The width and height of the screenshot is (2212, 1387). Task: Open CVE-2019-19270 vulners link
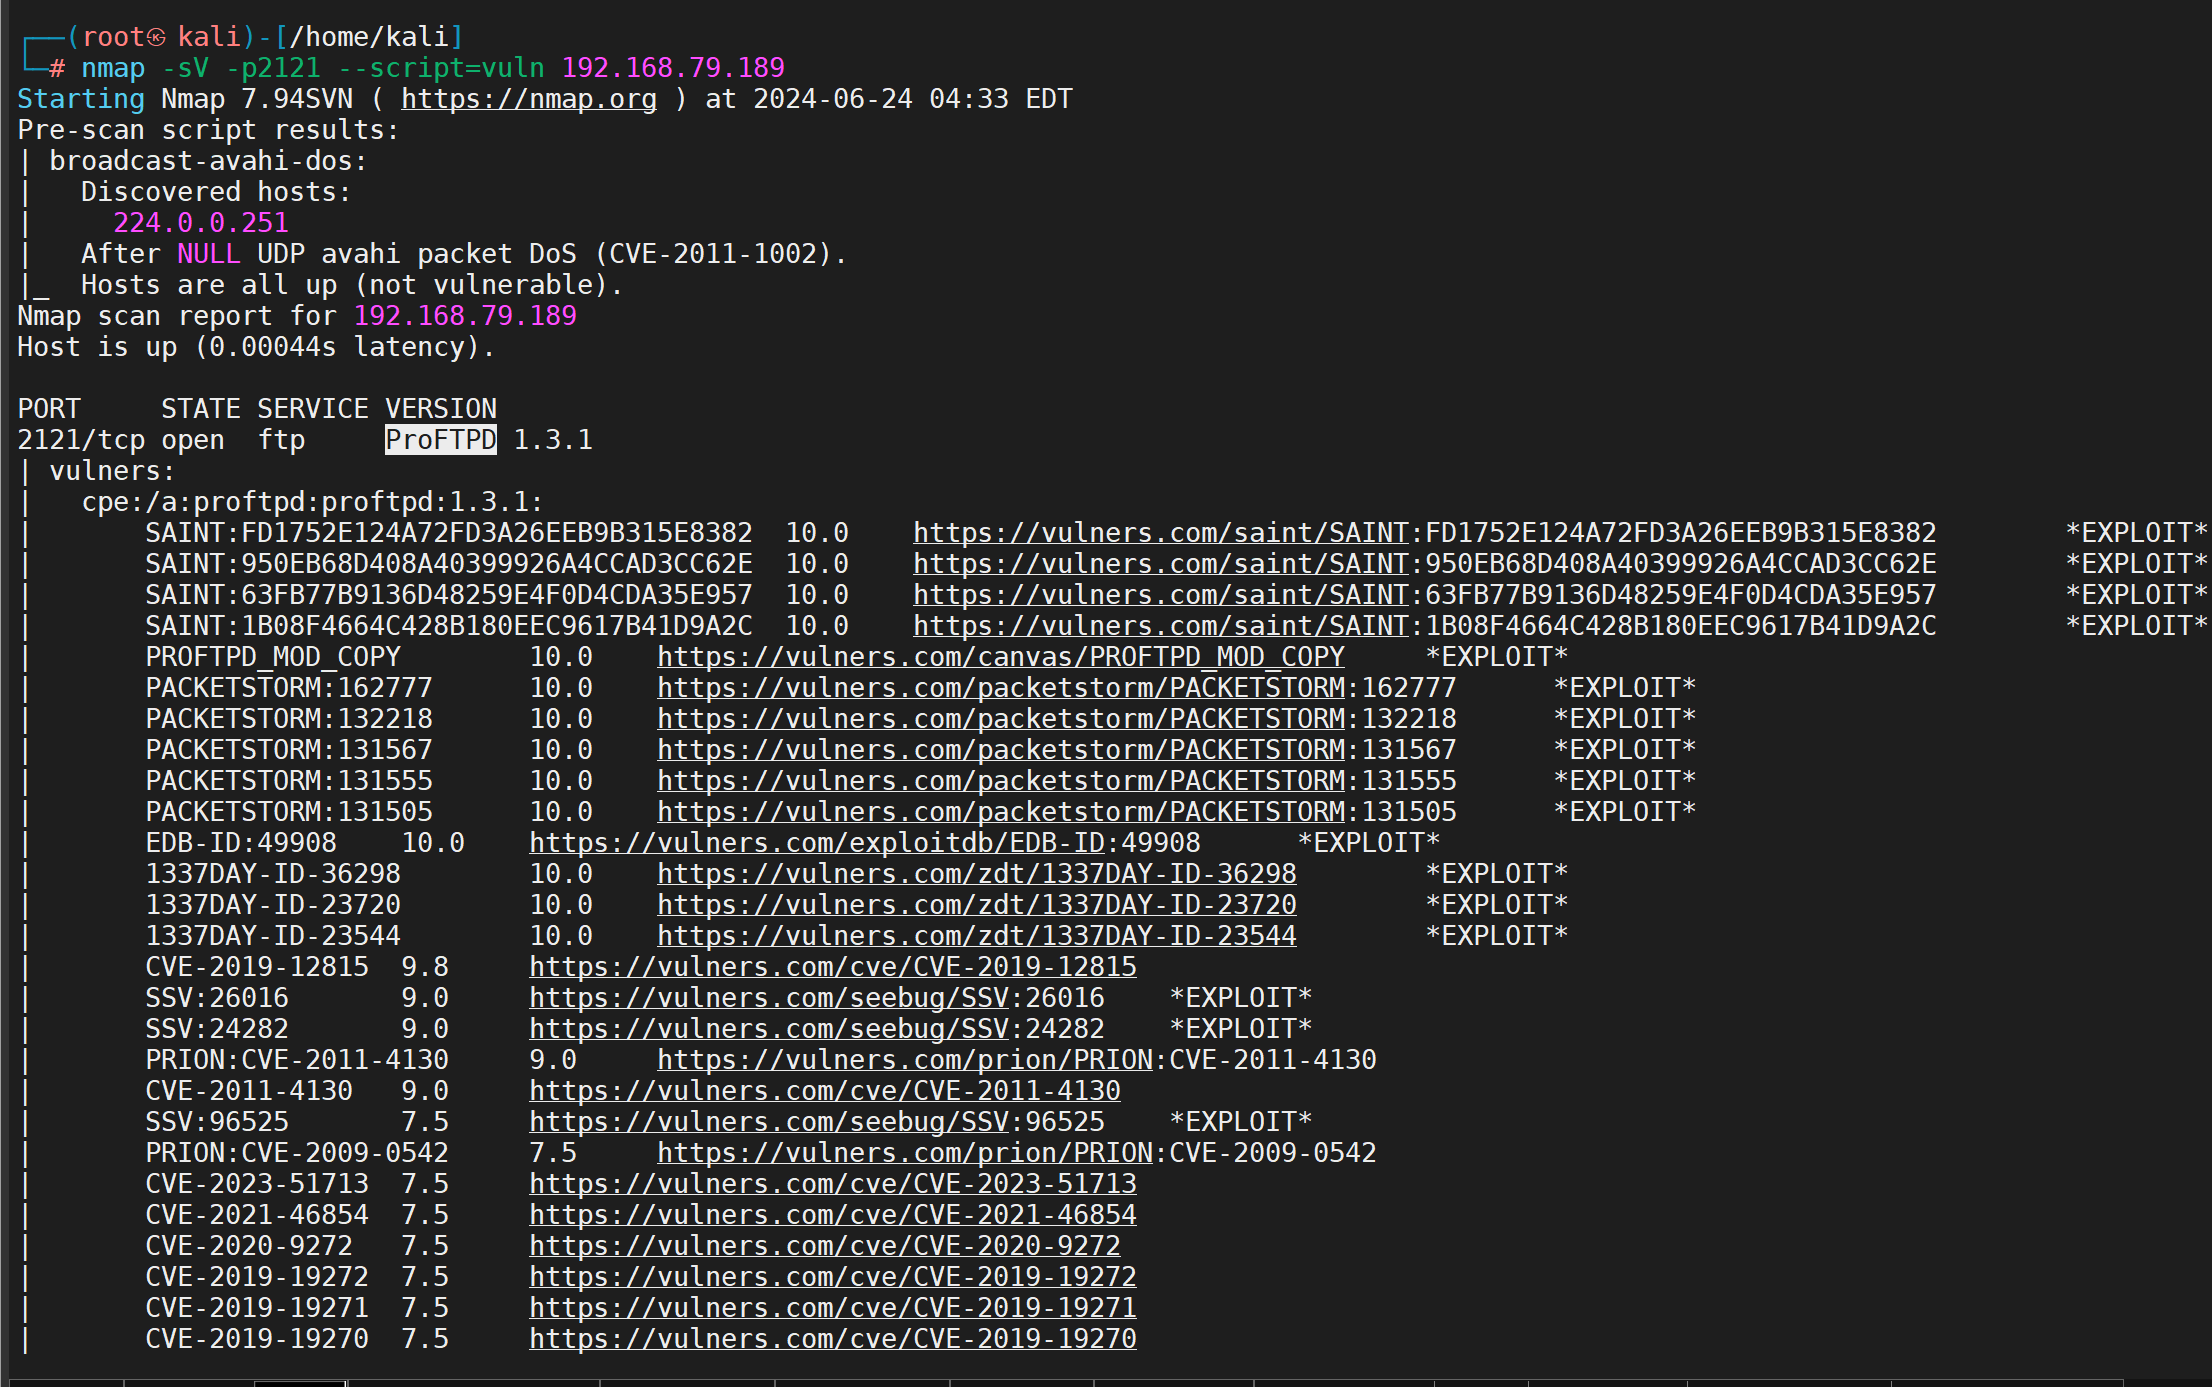click(x=832, y=1339)
